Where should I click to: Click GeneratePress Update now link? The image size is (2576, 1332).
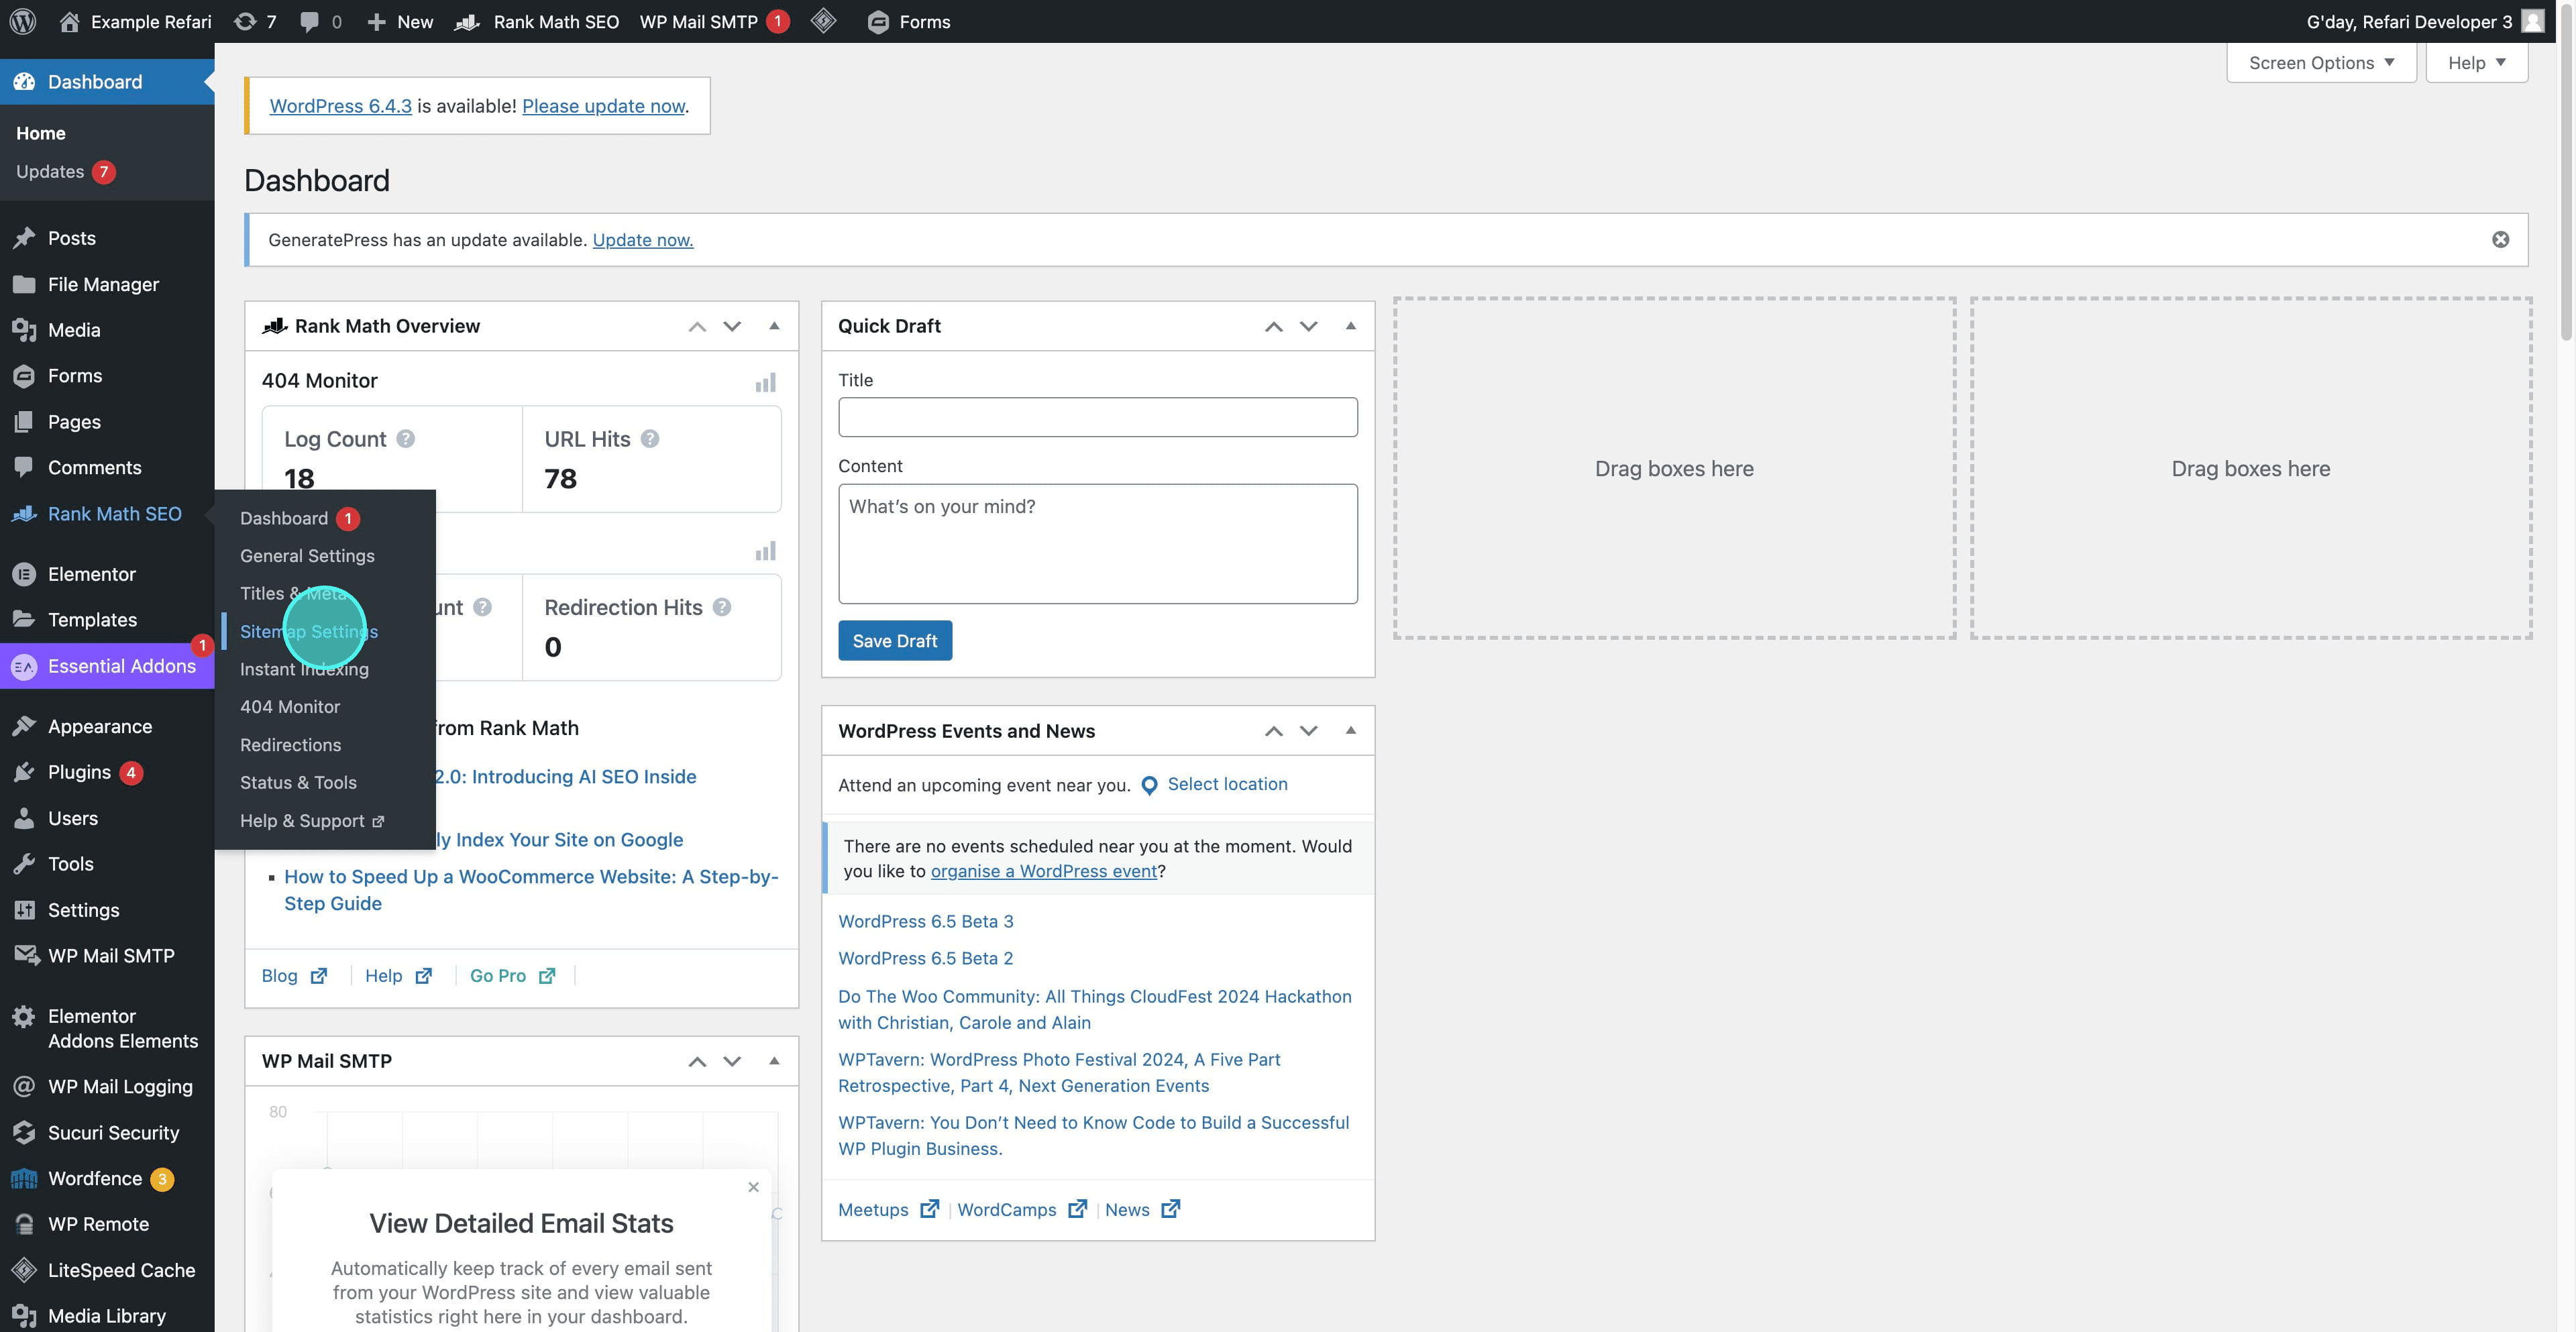click(x=643, y=240)
